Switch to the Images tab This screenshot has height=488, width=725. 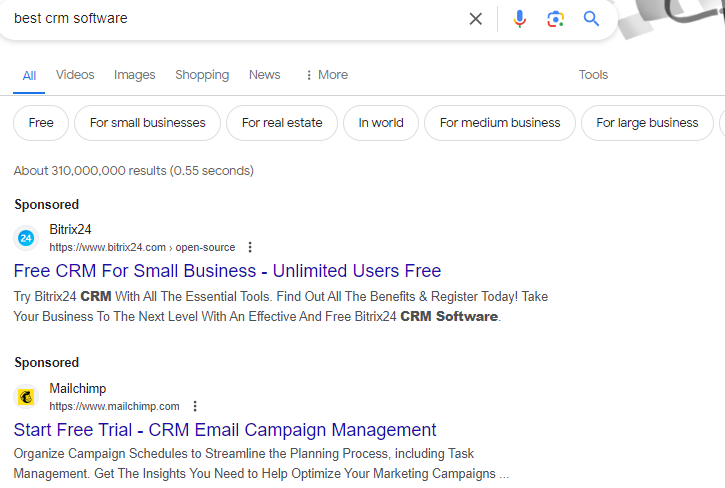click(135, 75)
